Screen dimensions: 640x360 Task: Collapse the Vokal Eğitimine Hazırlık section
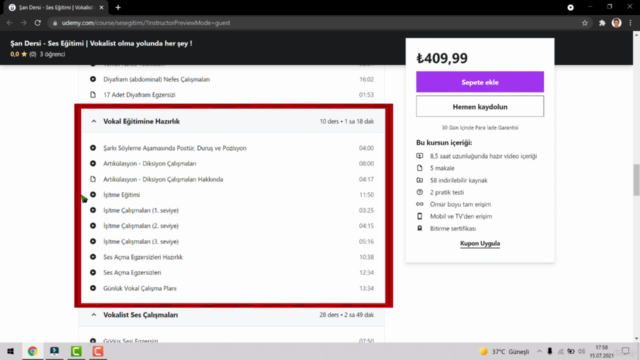(94, 121)
